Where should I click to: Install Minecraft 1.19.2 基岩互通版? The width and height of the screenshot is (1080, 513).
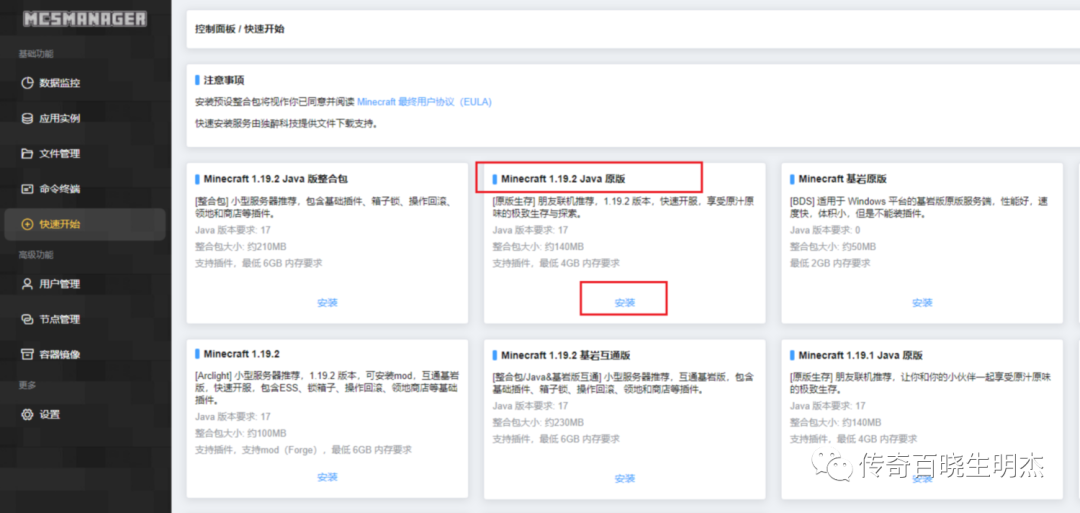[625, 479]
